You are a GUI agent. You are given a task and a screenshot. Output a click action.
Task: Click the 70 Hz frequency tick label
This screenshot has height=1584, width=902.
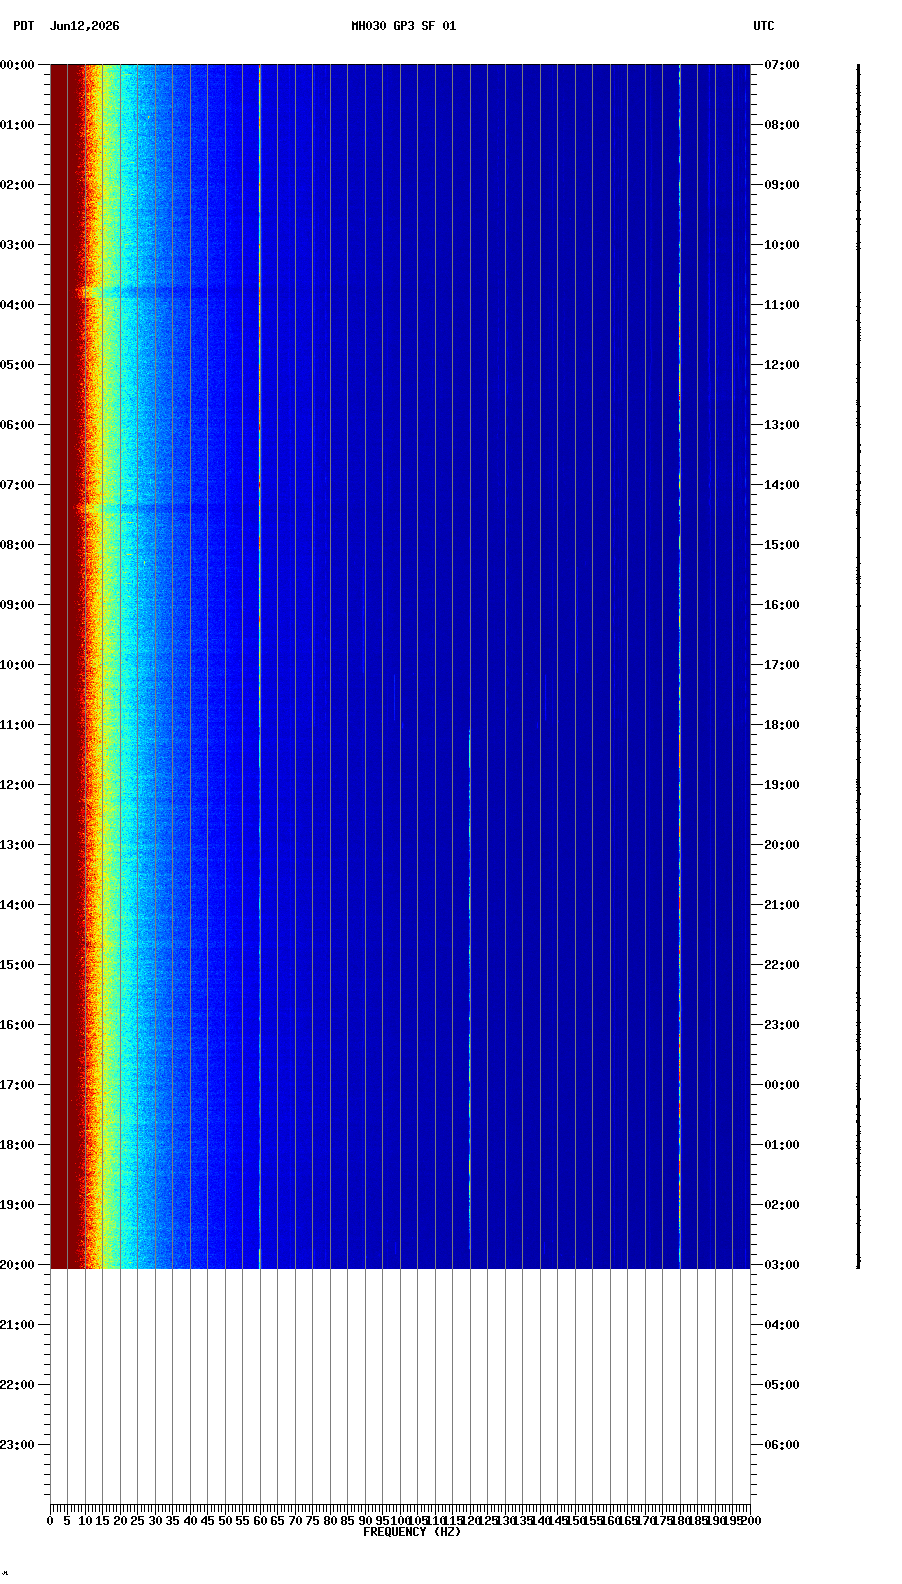(x=295, y=1521)
